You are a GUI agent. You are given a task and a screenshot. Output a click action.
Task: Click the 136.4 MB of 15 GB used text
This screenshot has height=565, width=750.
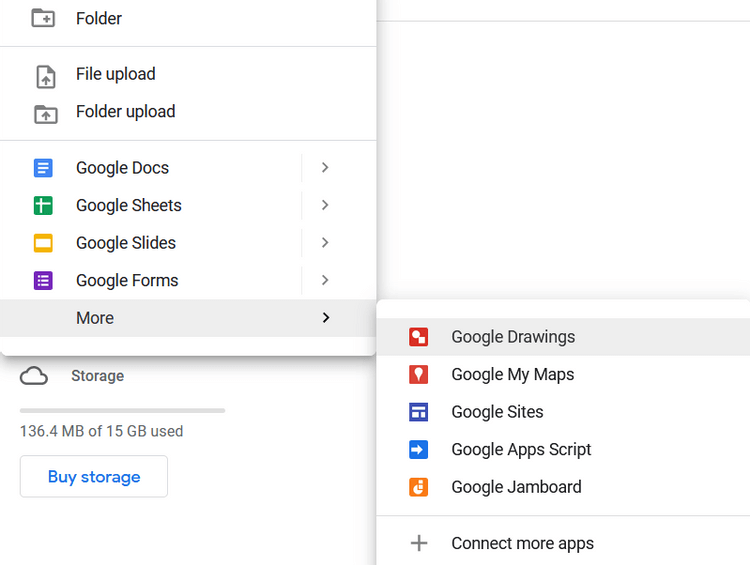click(x=101, y=431)
